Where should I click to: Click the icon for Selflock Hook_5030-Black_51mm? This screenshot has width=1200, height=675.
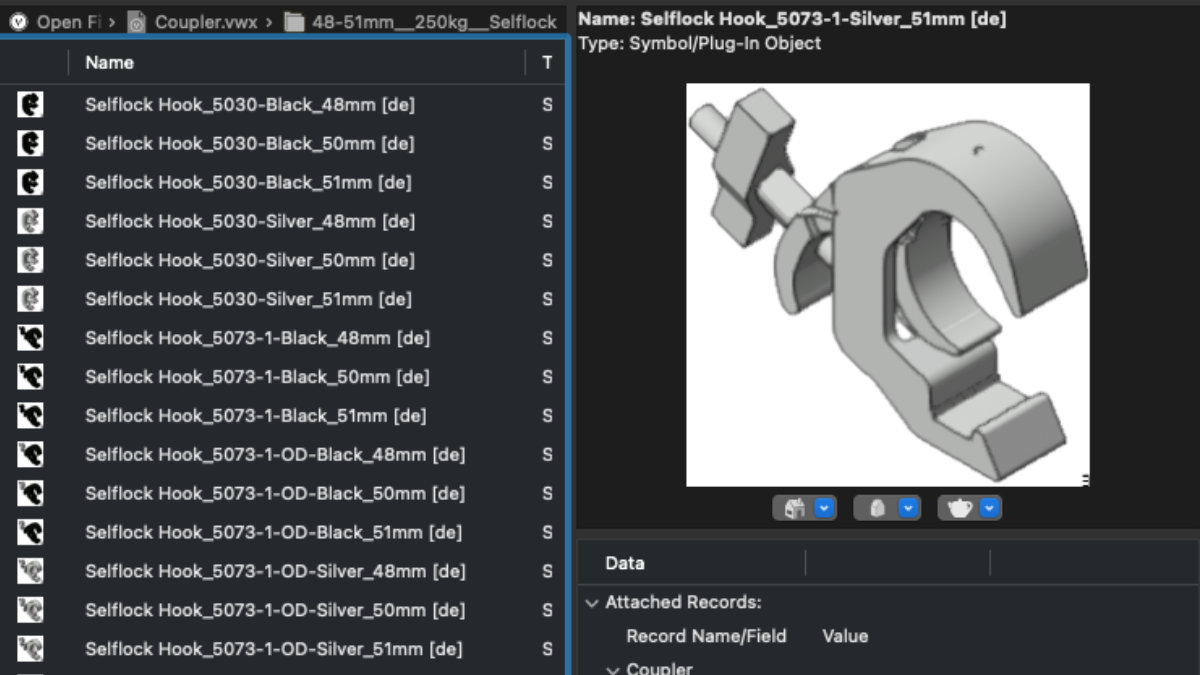30,182
